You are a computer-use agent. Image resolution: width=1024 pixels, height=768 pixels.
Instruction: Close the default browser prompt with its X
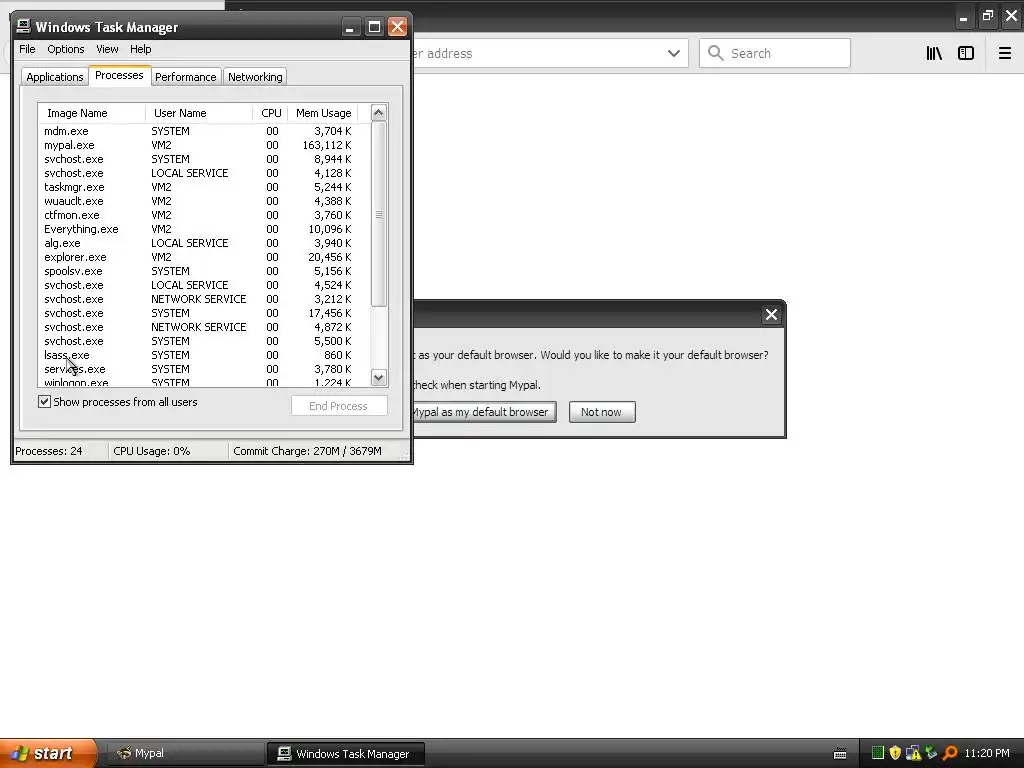(771, 315)
